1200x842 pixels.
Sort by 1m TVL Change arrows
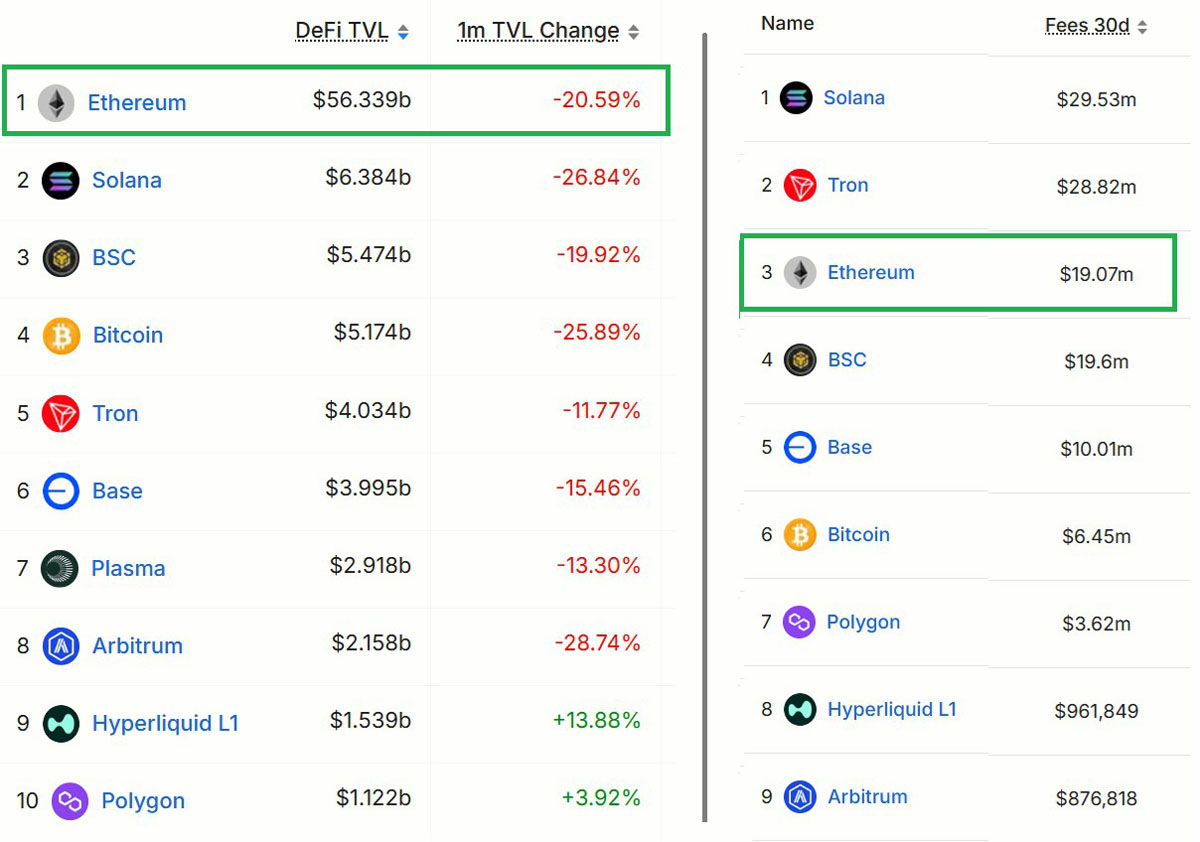633,33
